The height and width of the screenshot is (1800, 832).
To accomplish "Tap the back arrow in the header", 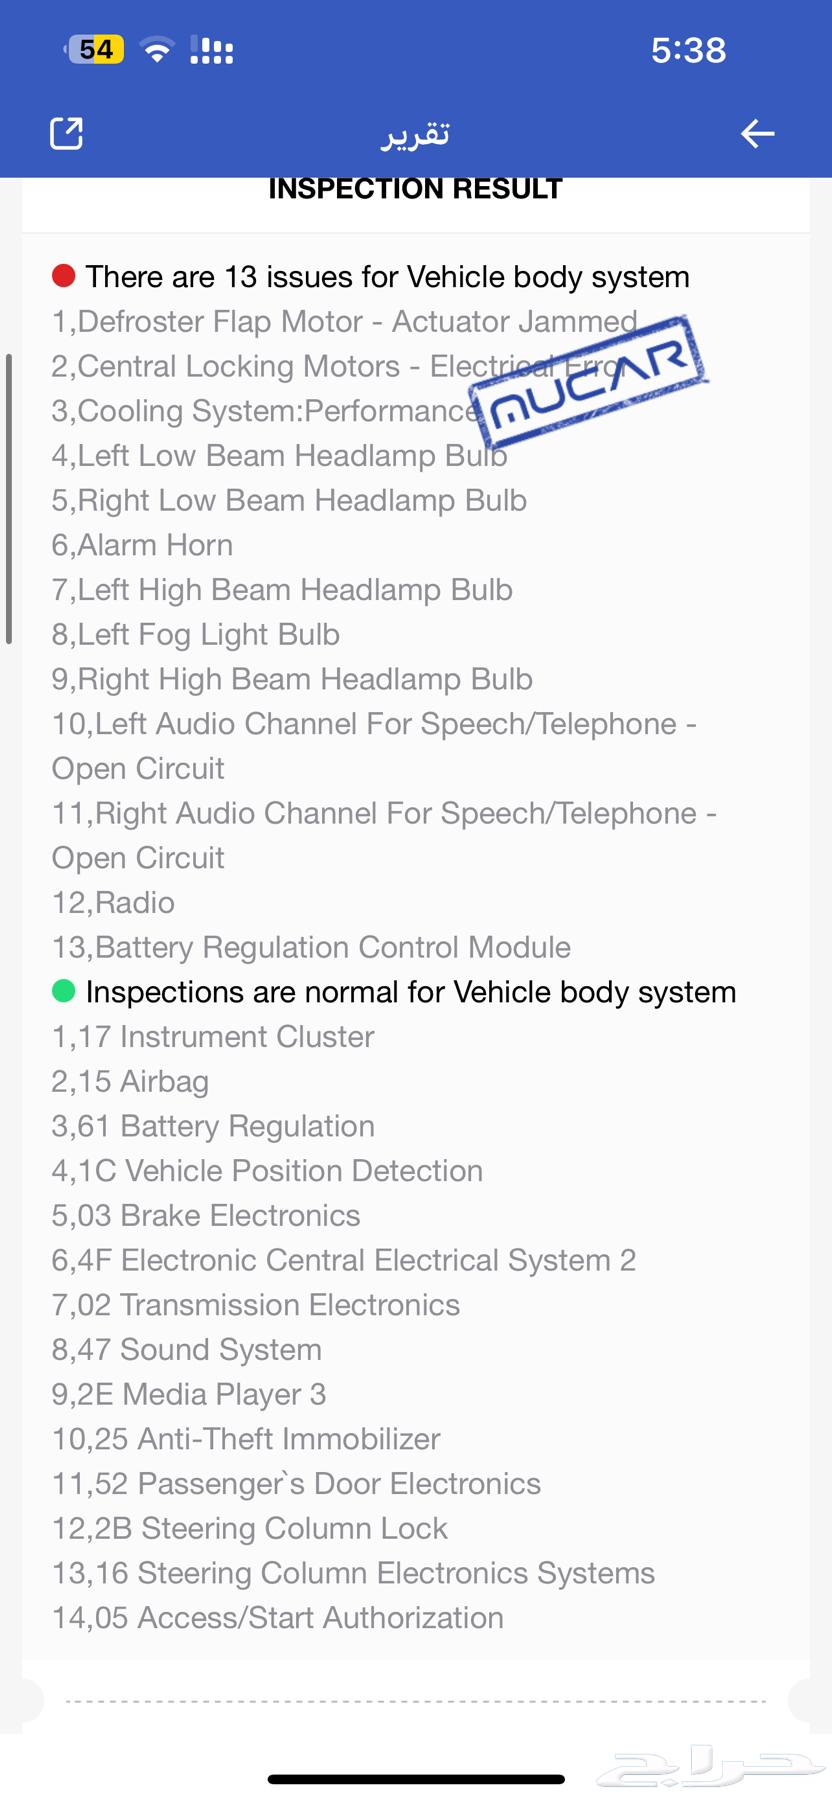I will tap(757, 133).
